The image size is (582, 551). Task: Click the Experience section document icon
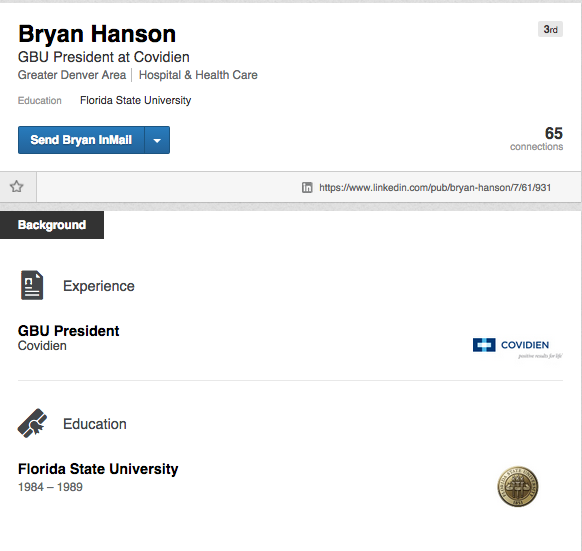tap(32, 285)
